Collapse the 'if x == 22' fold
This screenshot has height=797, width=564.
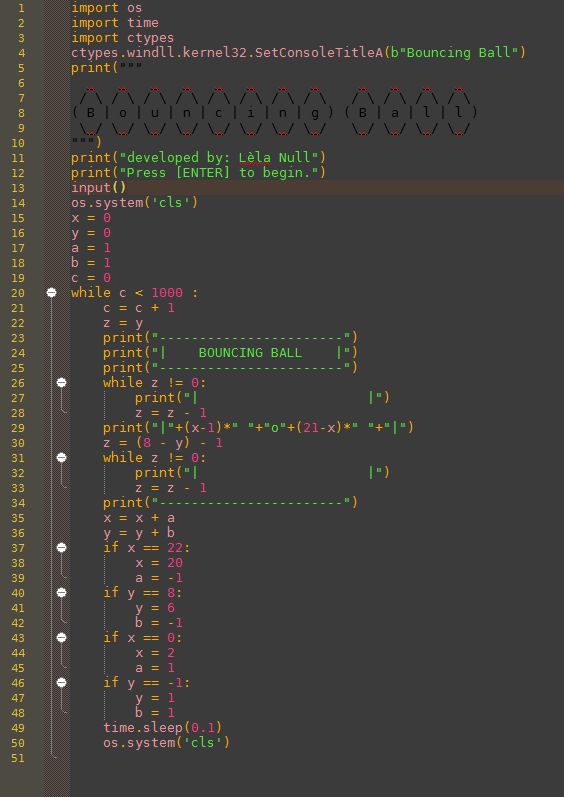pos(61,547)
